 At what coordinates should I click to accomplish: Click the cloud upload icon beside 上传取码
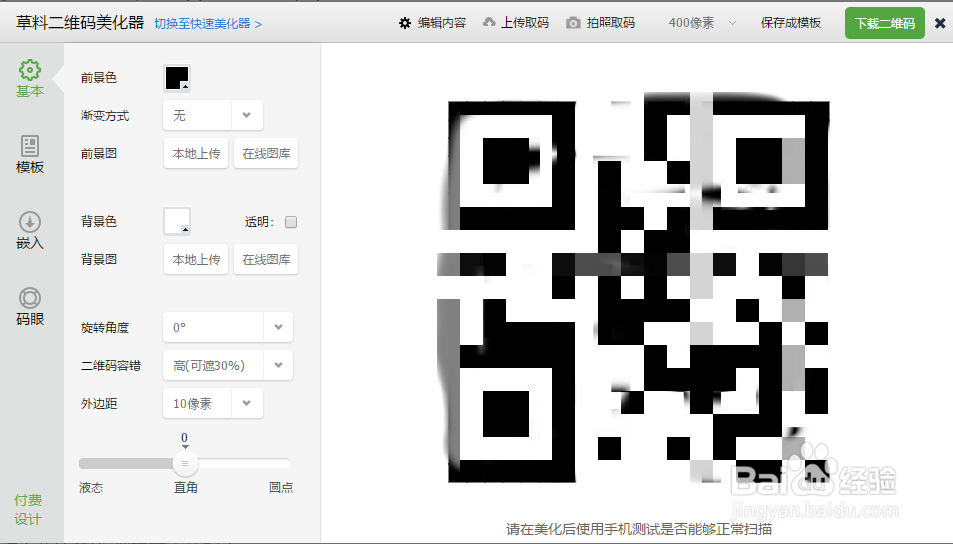click(489, 22)
